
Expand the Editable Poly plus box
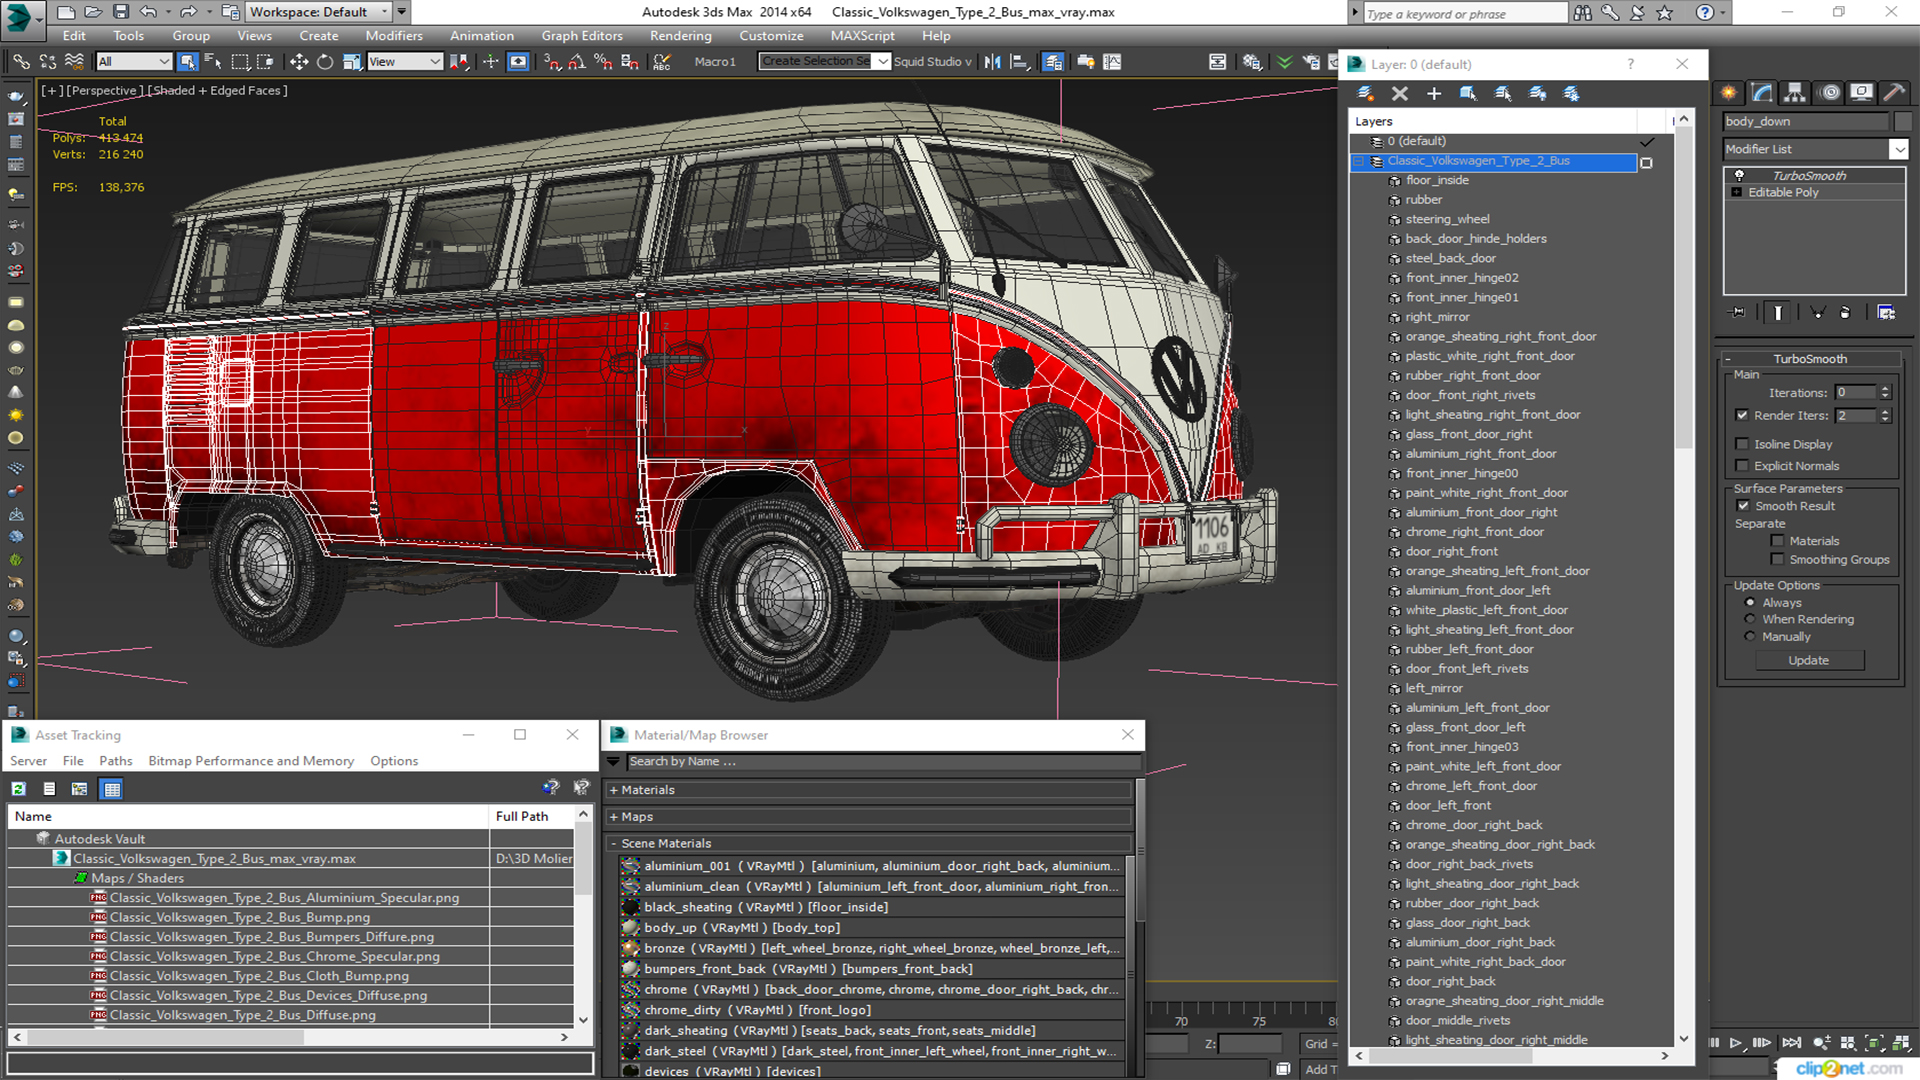pyautogui.click(x=1737, y=192)
